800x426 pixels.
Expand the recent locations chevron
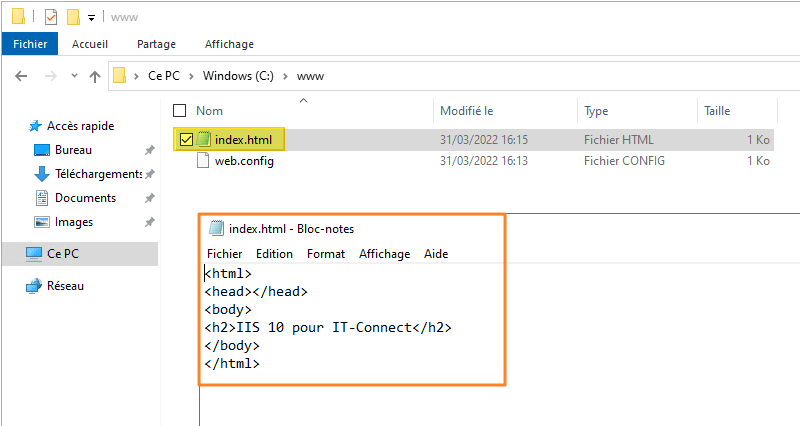coord(70,76)
